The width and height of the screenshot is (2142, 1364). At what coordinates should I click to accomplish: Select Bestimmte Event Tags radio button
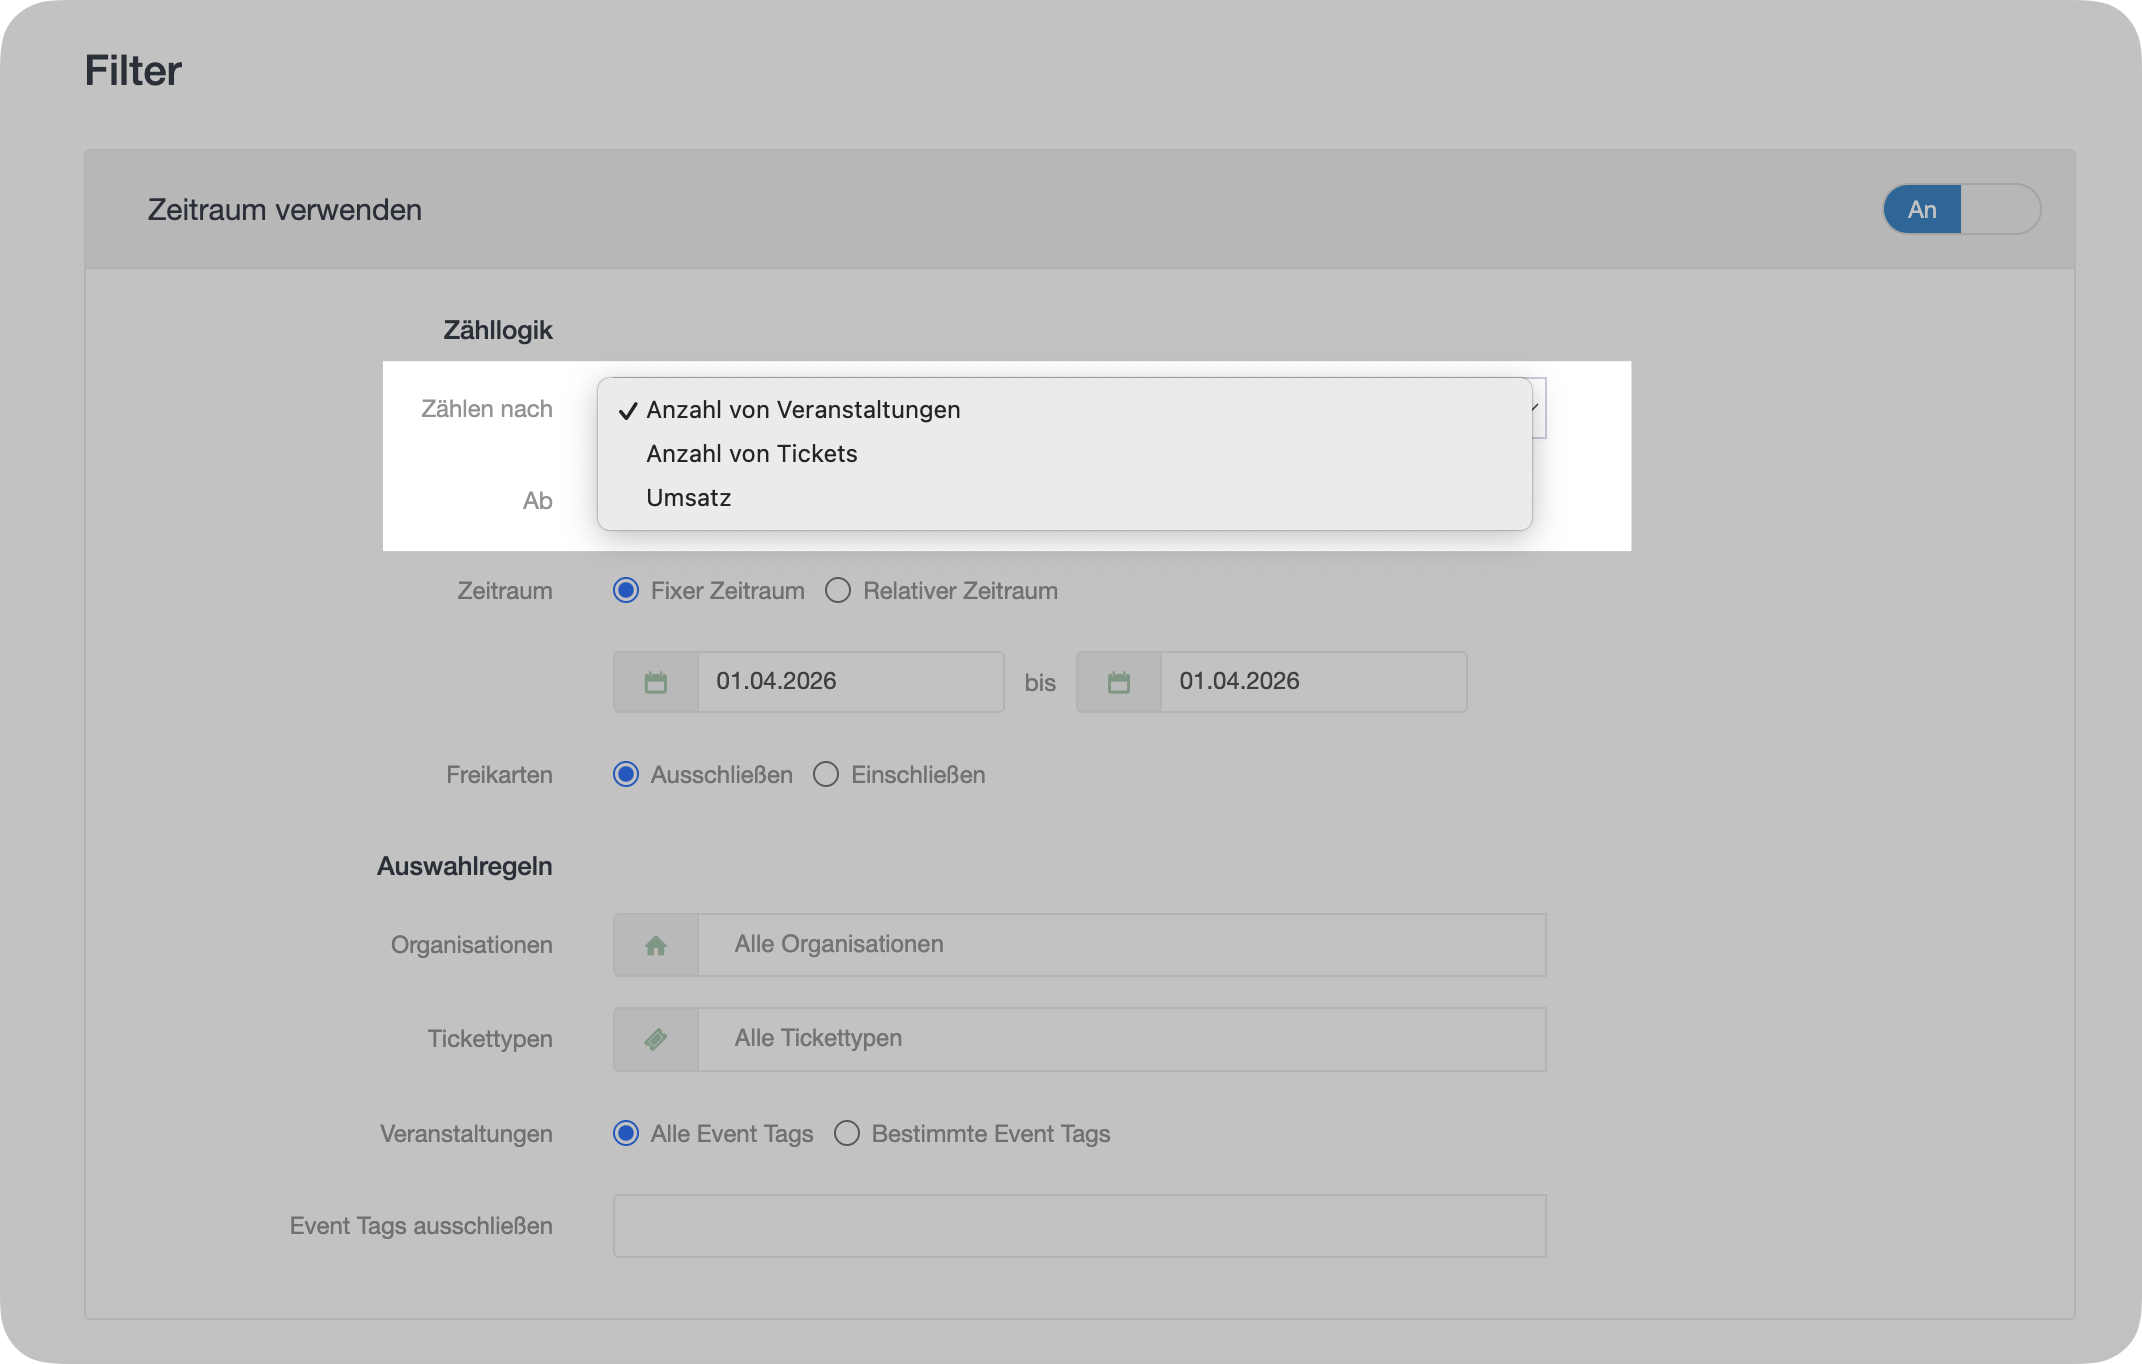click(x=847, y=1133)
